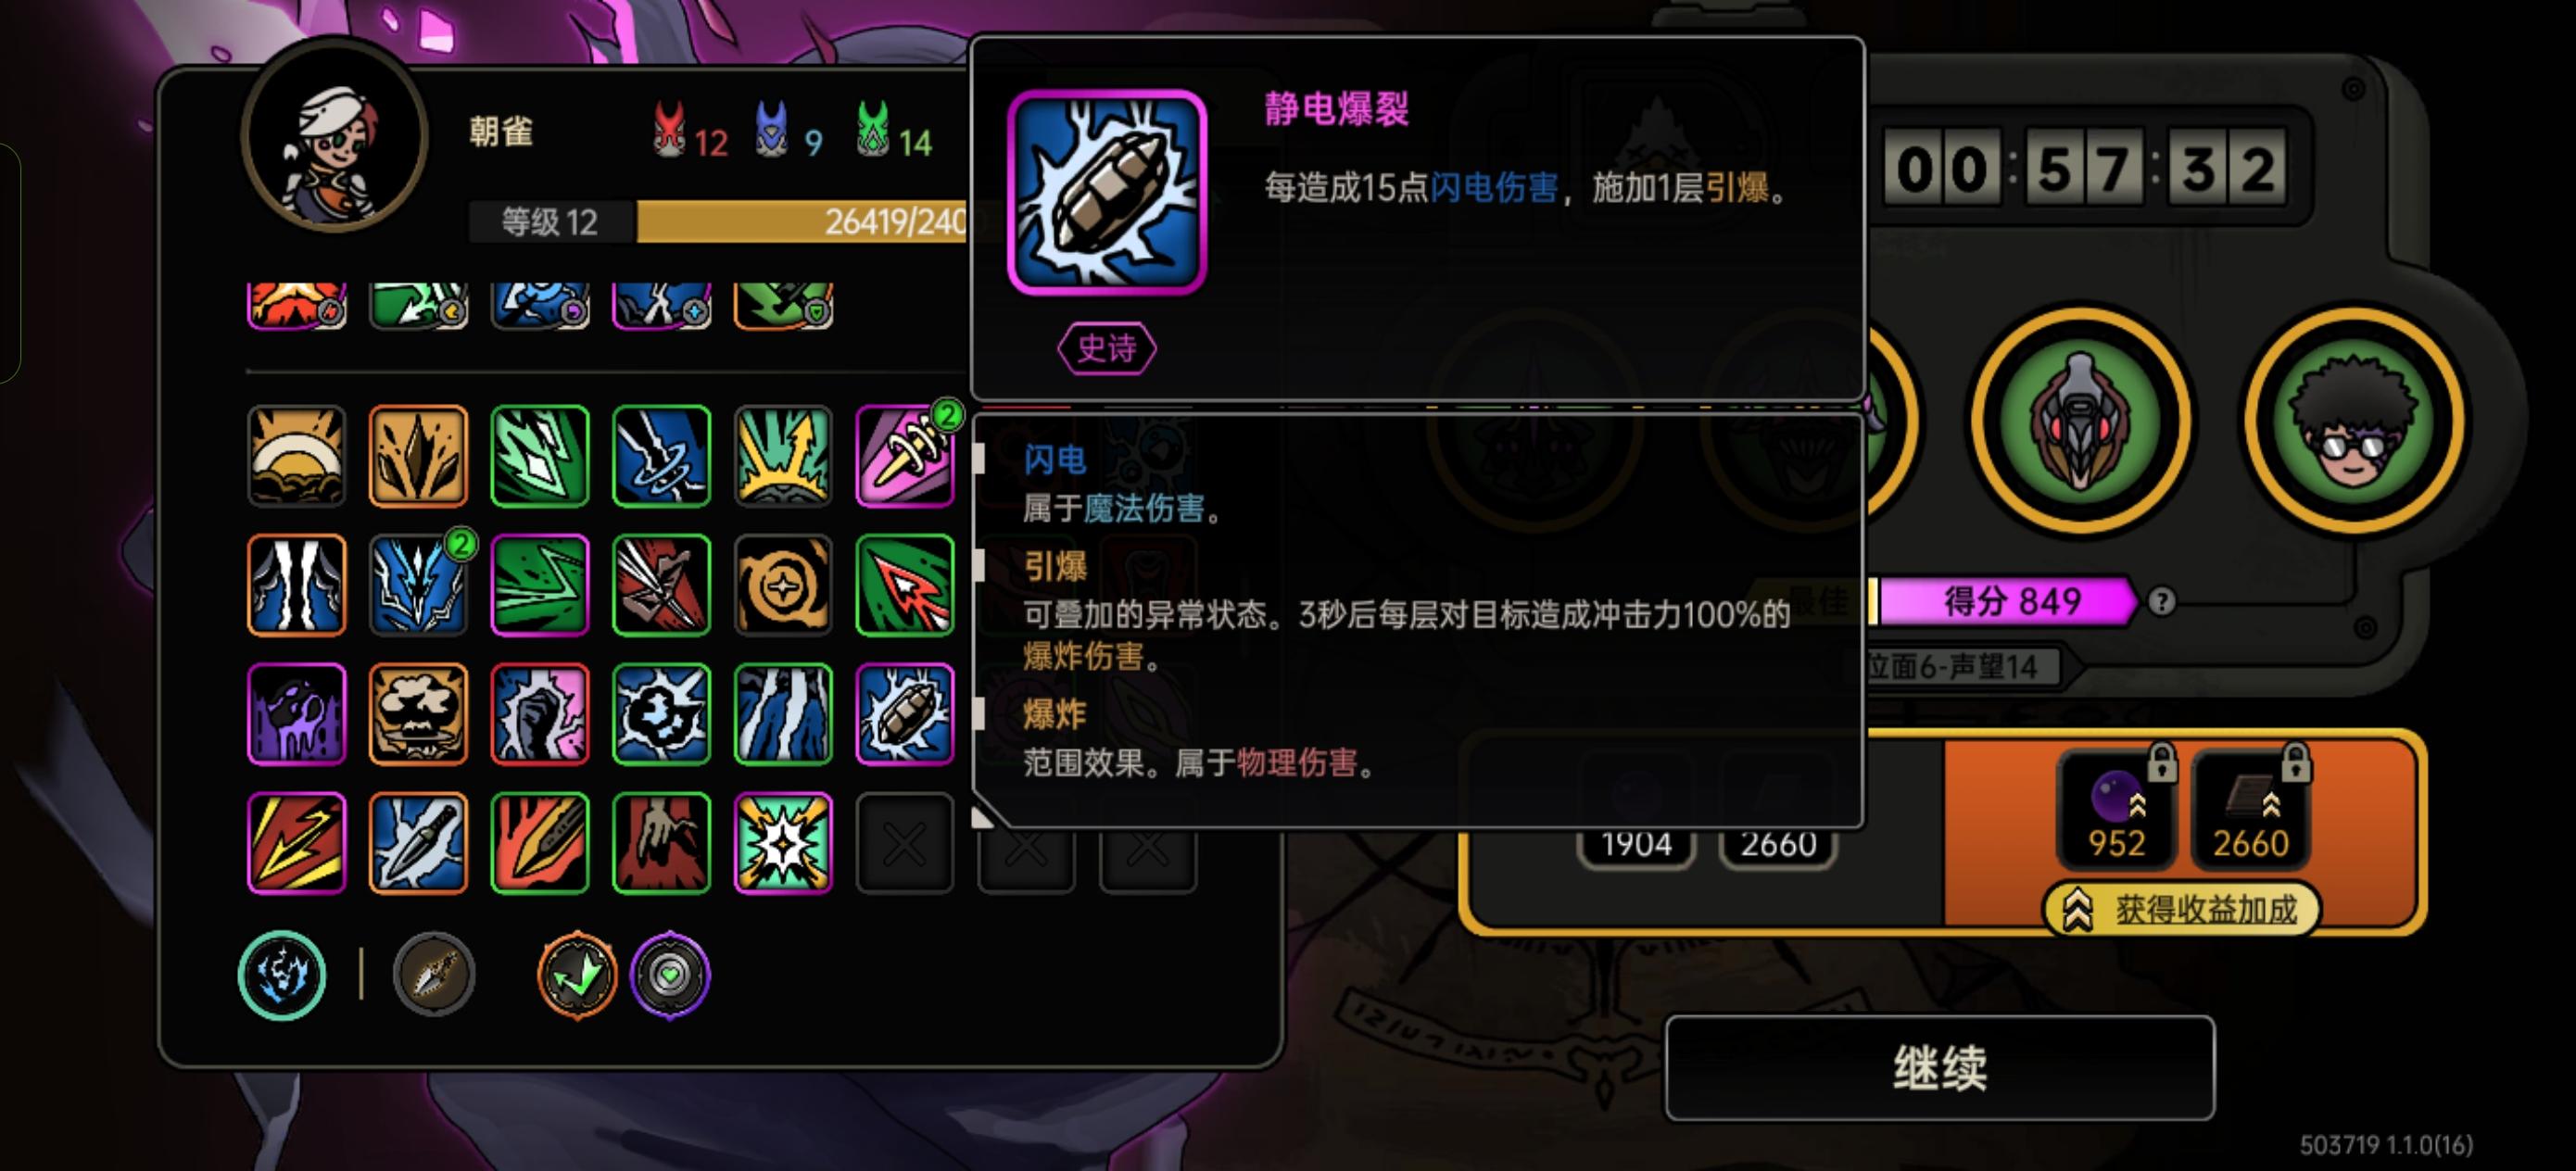The image size is (2576, 1171).
Task: Open the score help question mark
Action: pos(2162,601)
